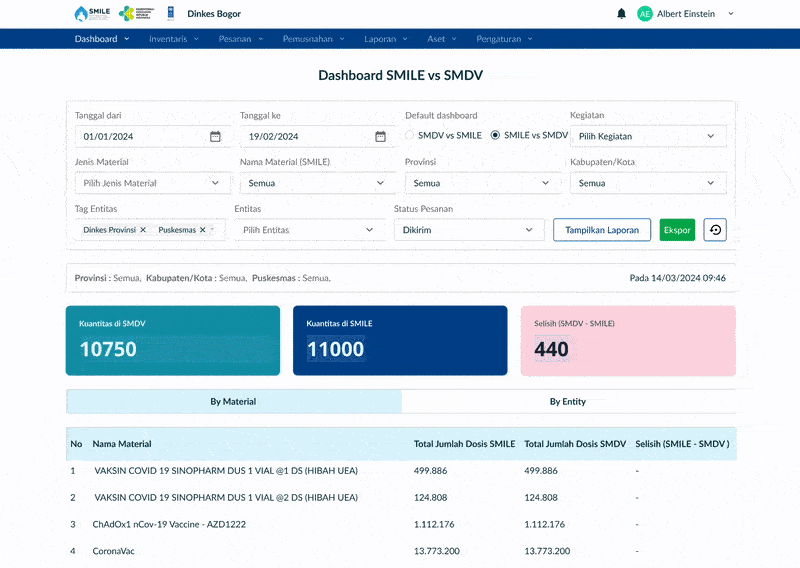Click the 13.773.200 SMDV dose value
This screenshot has width=800, height=568.
547,551
